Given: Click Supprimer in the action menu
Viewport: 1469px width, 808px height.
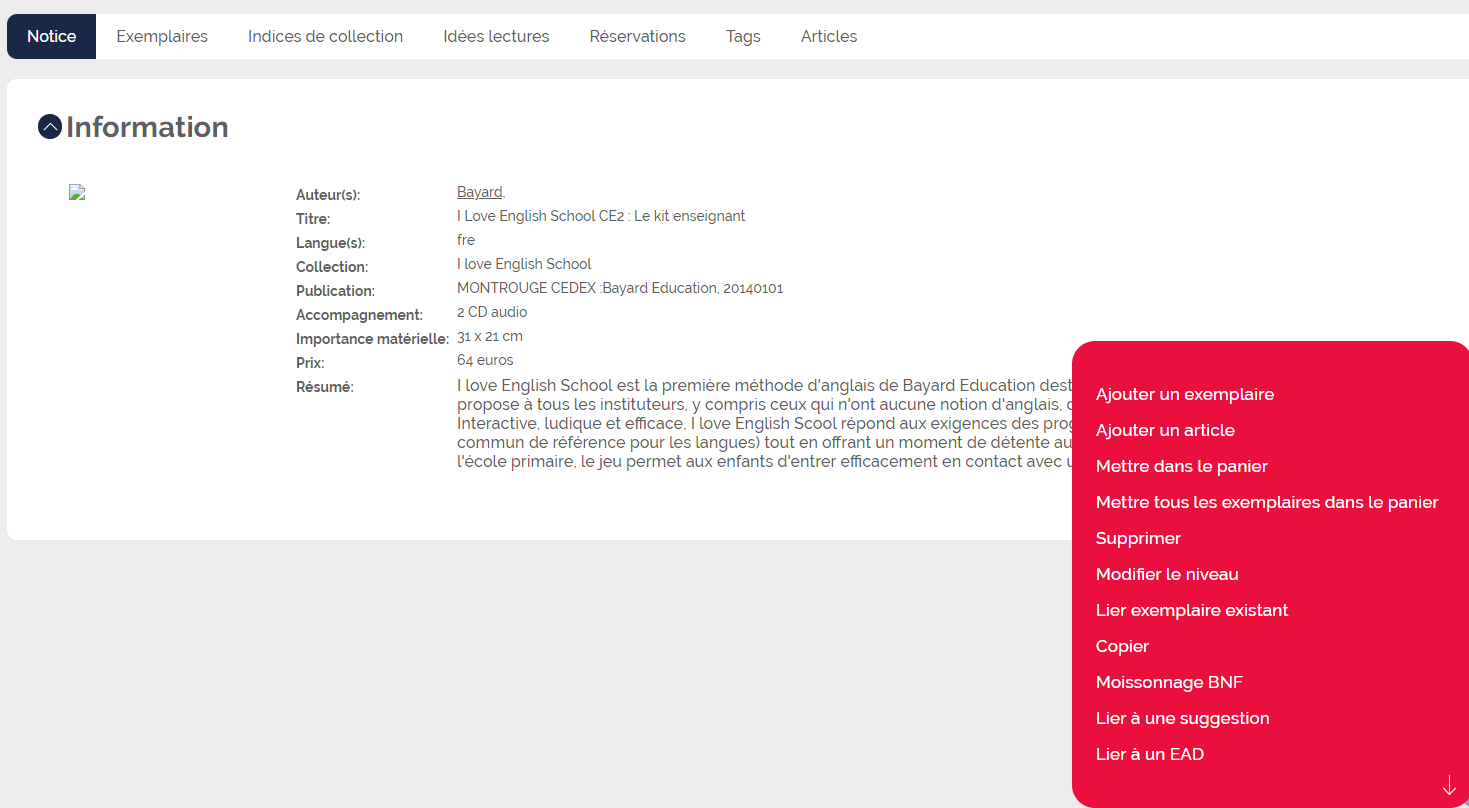Looking at the screenshot, I should tap(1138, 538).
